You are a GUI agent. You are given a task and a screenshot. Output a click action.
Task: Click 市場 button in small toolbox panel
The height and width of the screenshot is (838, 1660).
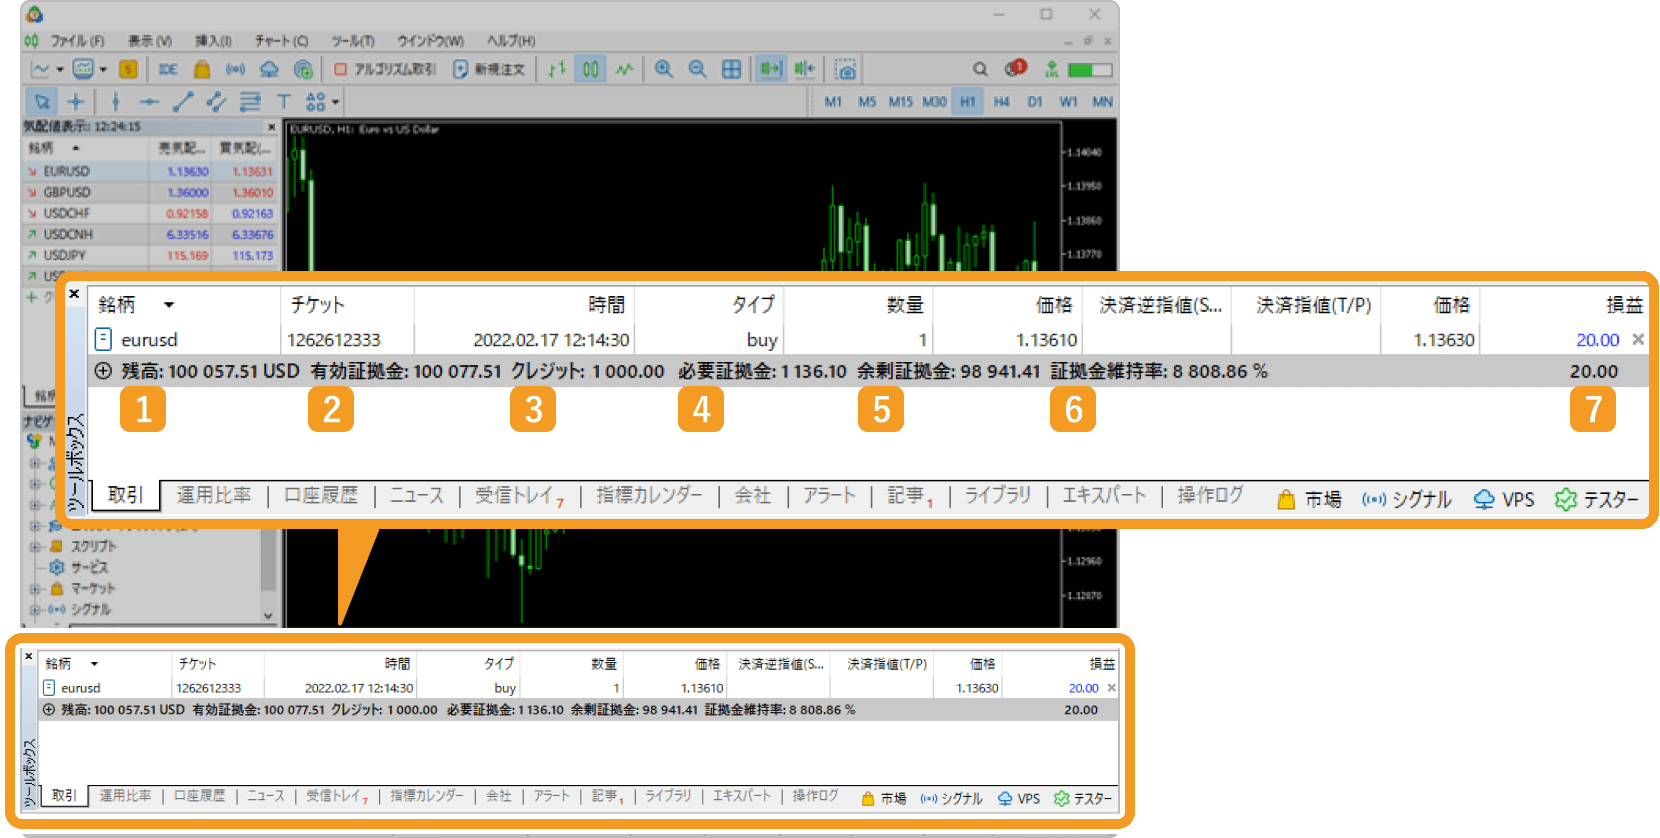pyautogui.click(x=884, y=798)
